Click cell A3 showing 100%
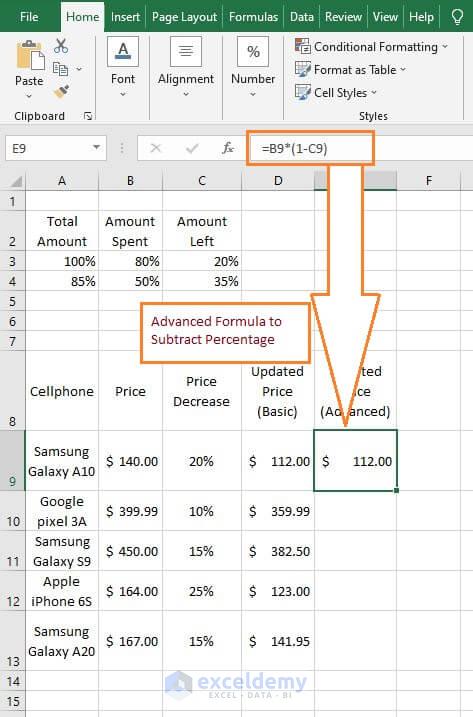 (x=62, y=261)
